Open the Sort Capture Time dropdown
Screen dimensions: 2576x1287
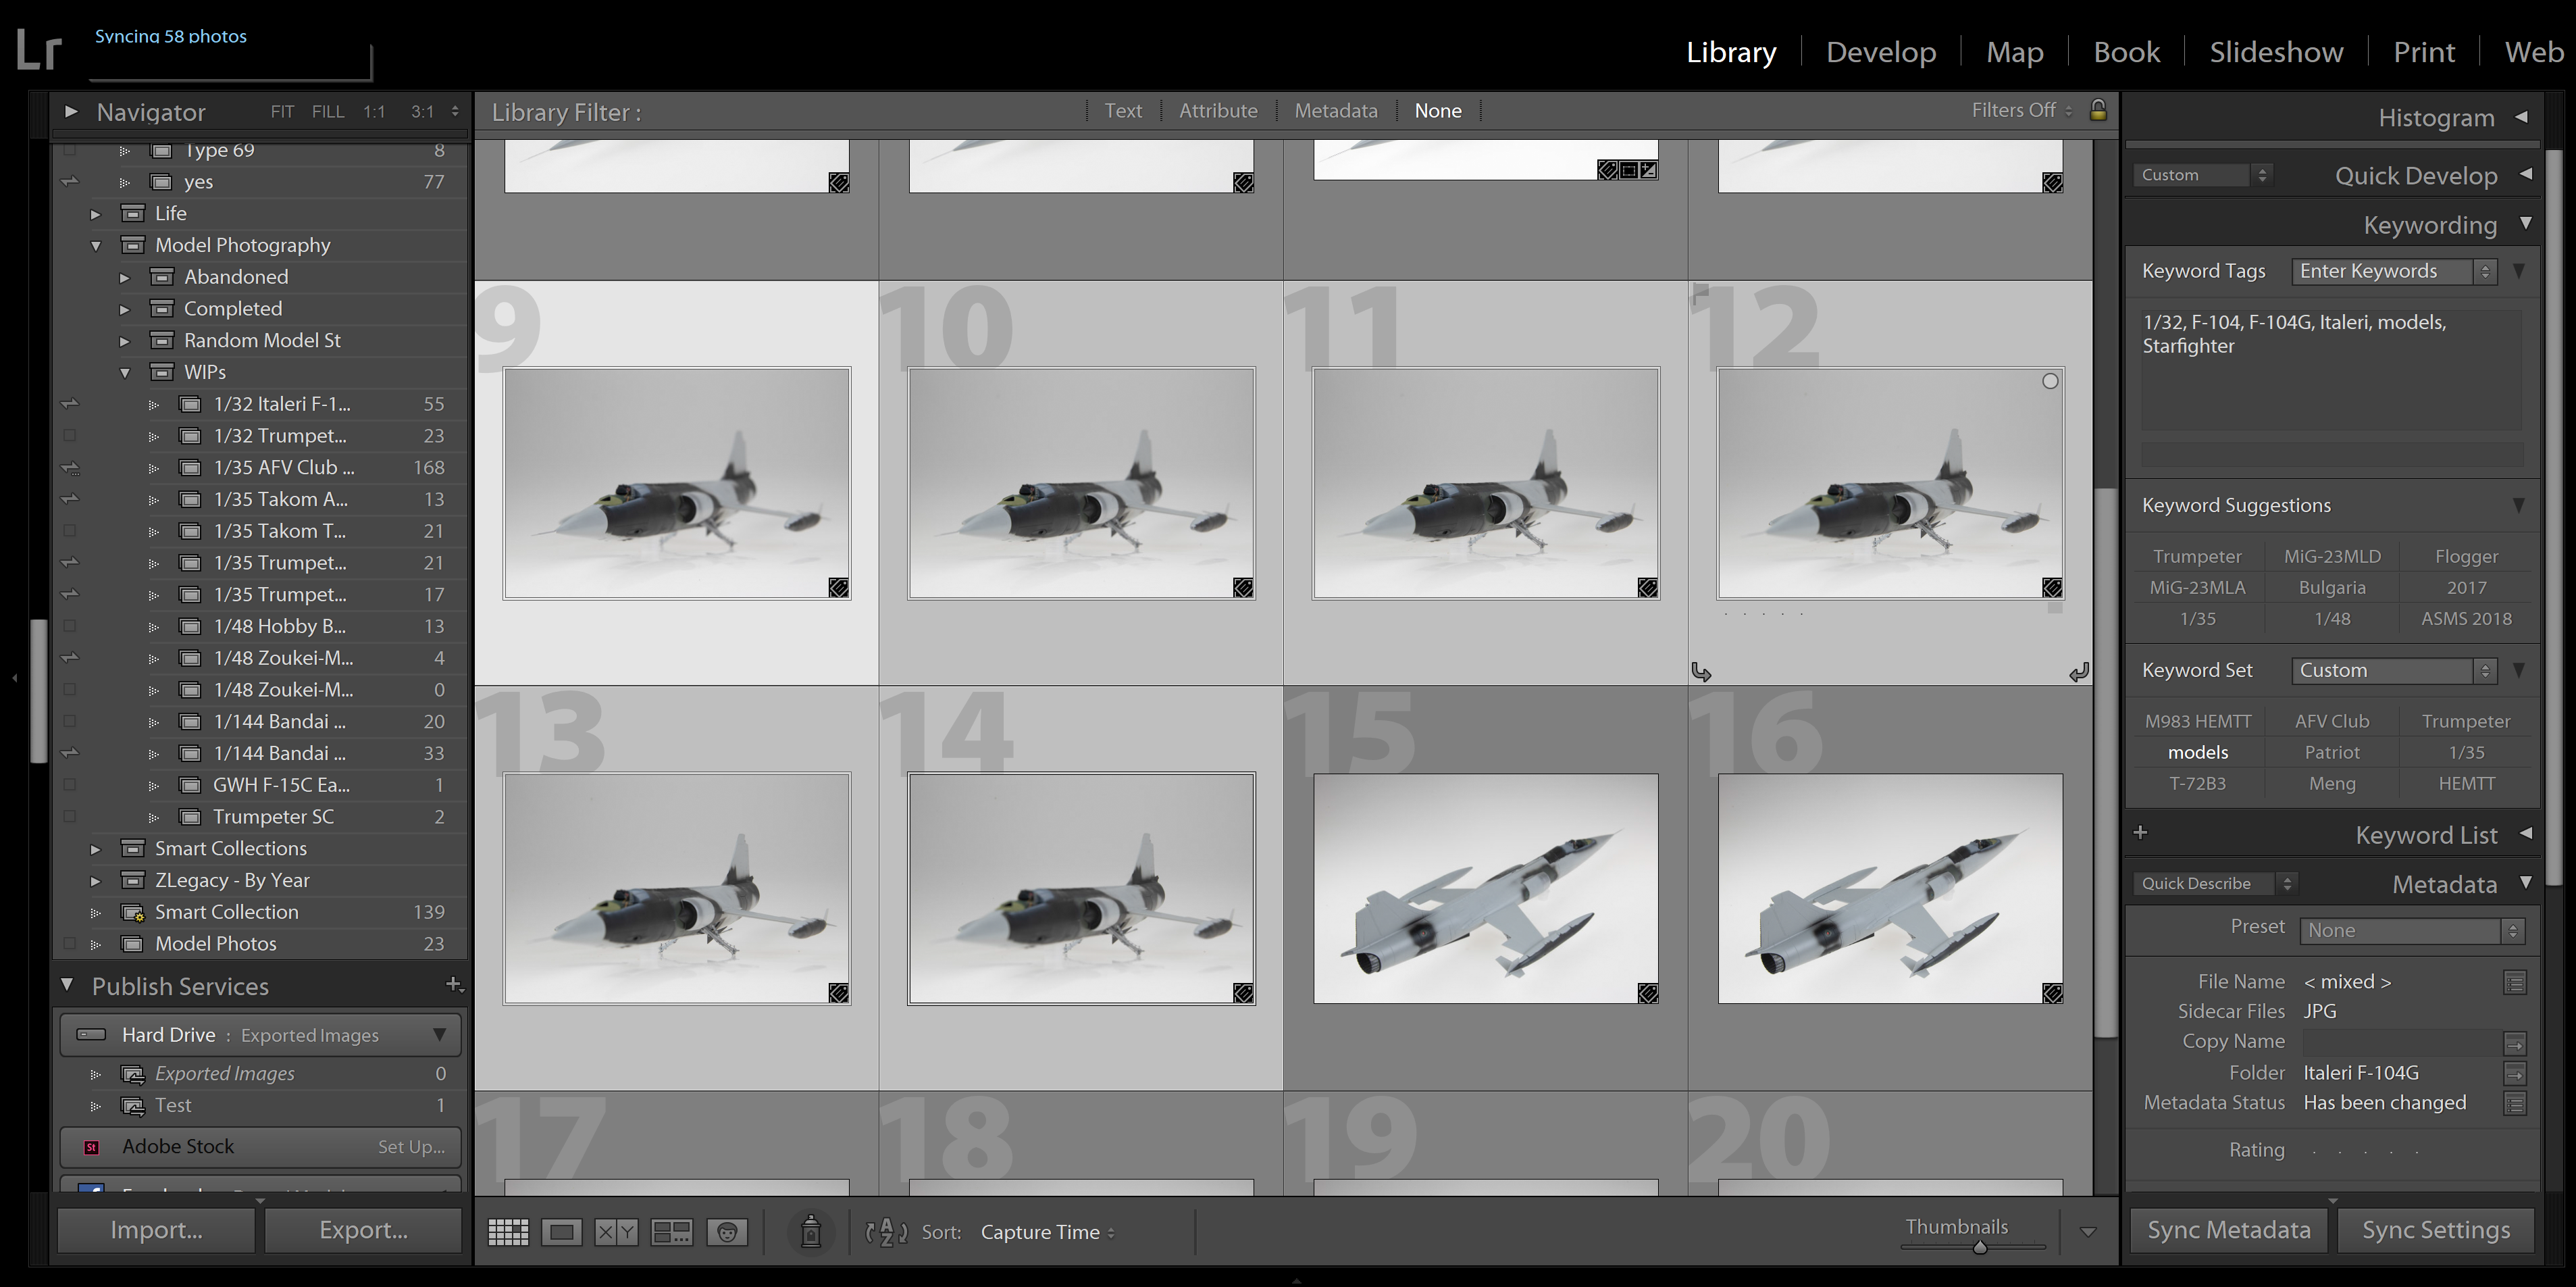1046,1232
